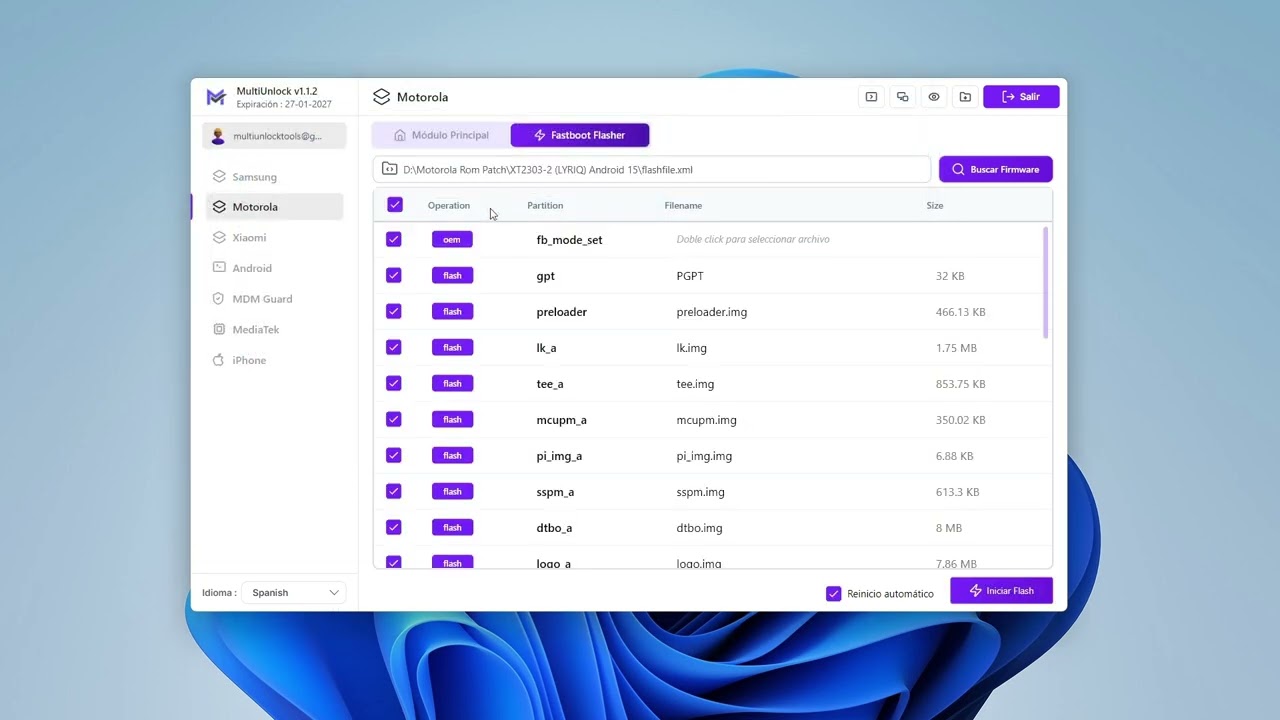Open the iPhone sidebar entry
1280x720 pixels.
click(274, 360)
